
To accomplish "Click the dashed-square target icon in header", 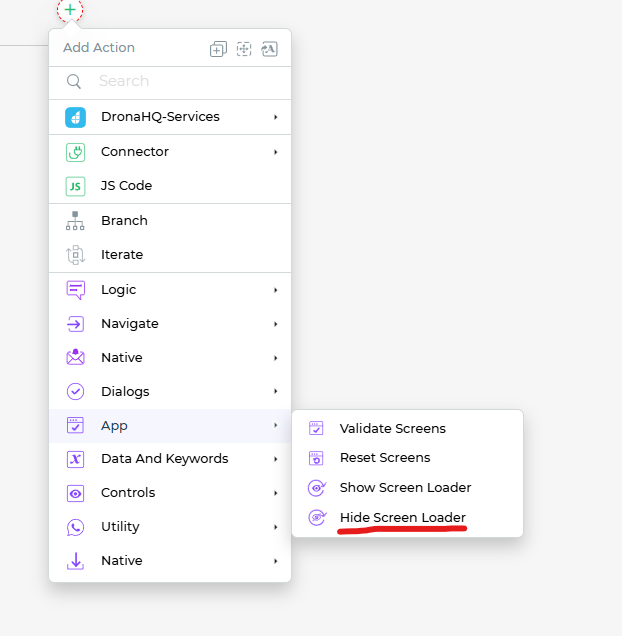I will pyautogui.click(x=244, y=49).
